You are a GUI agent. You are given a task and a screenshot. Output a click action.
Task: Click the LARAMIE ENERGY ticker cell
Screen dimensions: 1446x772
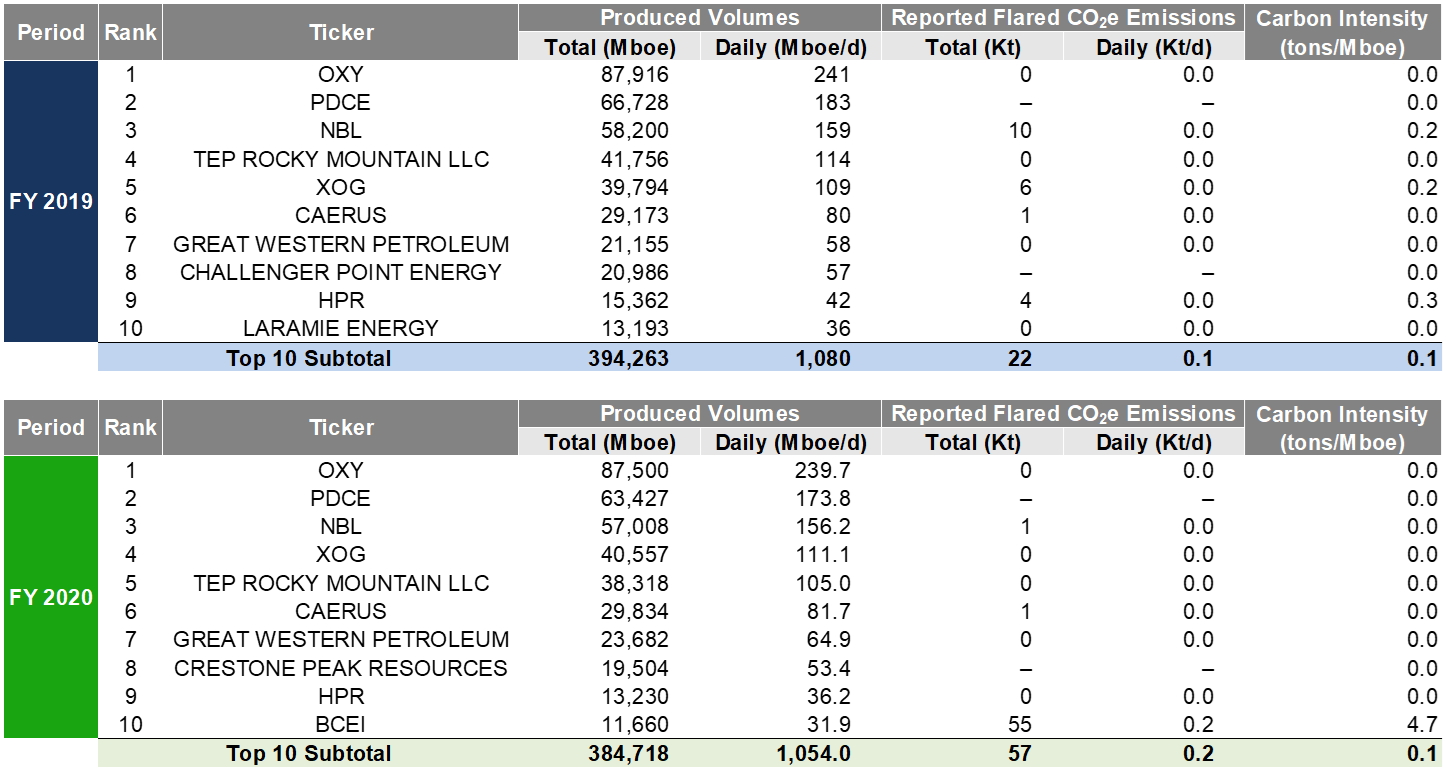(x=340, y=328)
